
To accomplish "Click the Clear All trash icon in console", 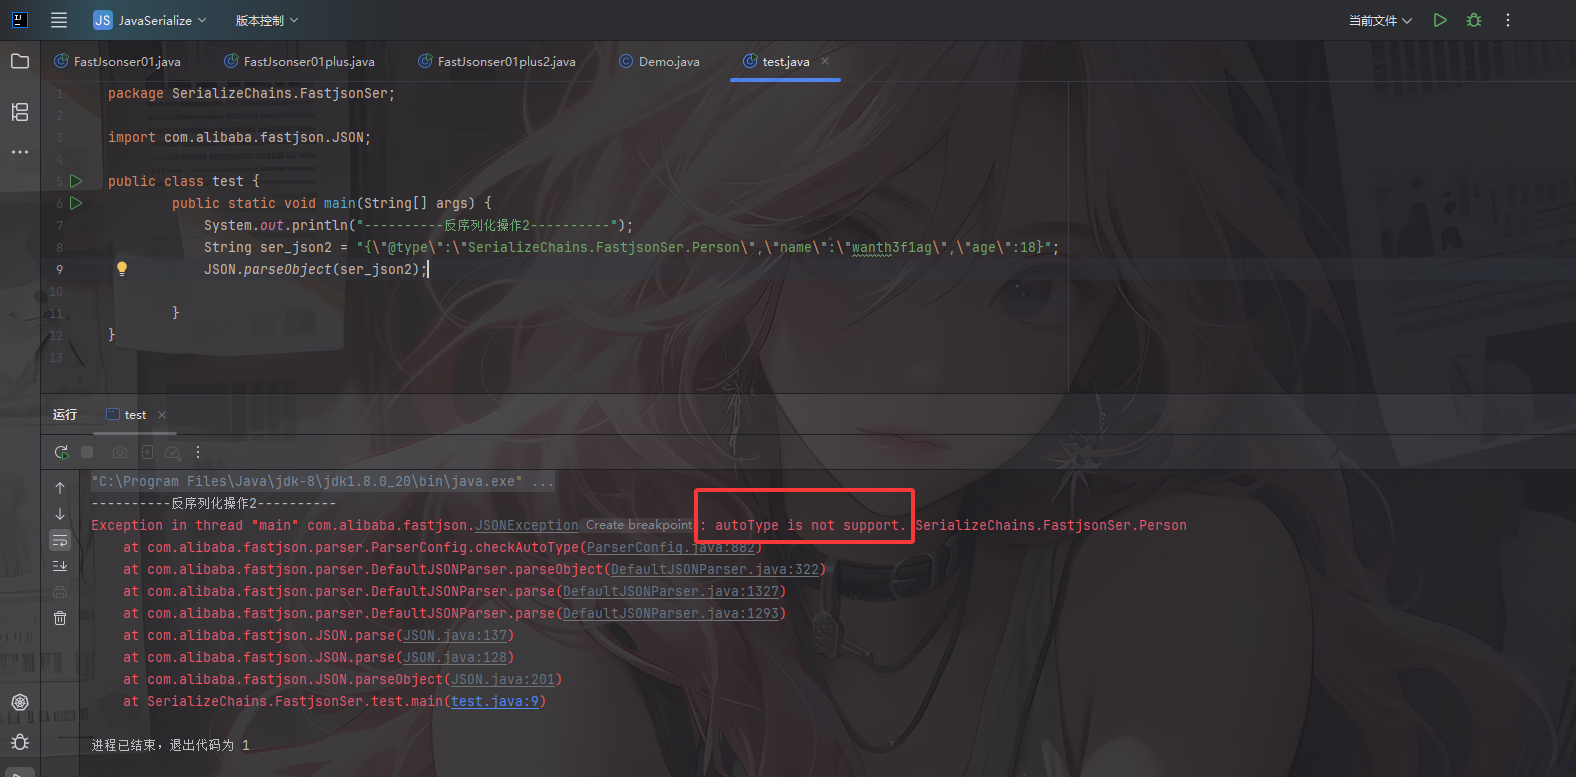I will 60,618.
